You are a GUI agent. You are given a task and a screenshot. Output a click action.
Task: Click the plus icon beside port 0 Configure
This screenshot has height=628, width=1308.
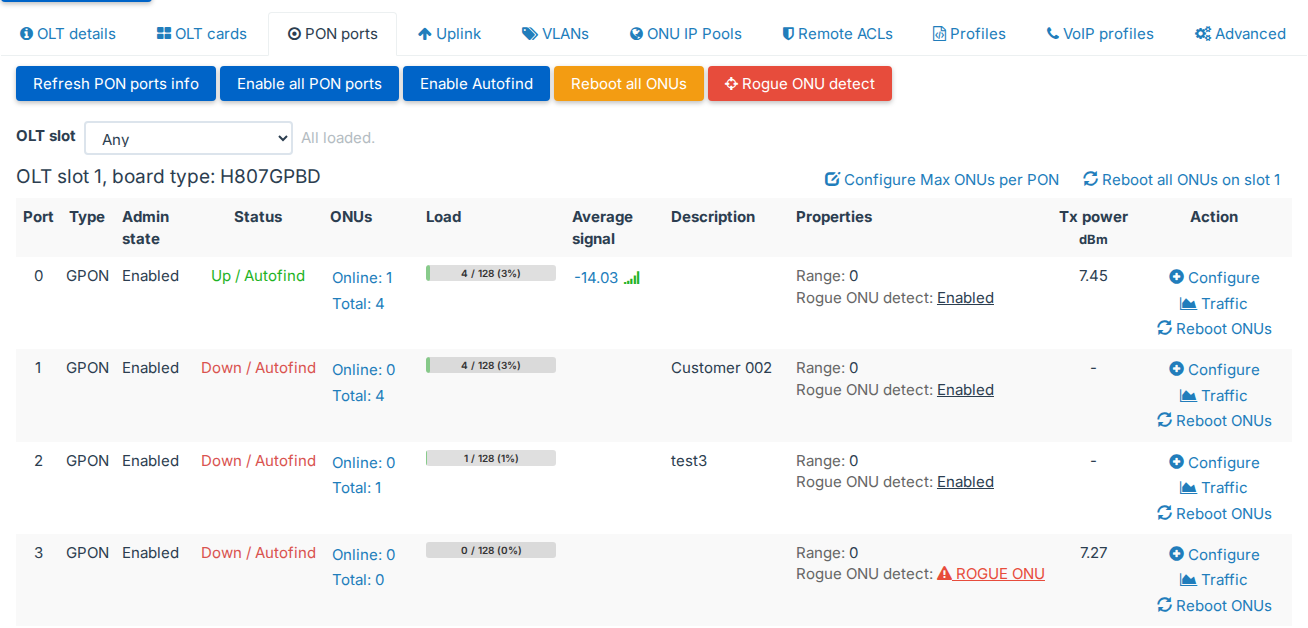1176,277
